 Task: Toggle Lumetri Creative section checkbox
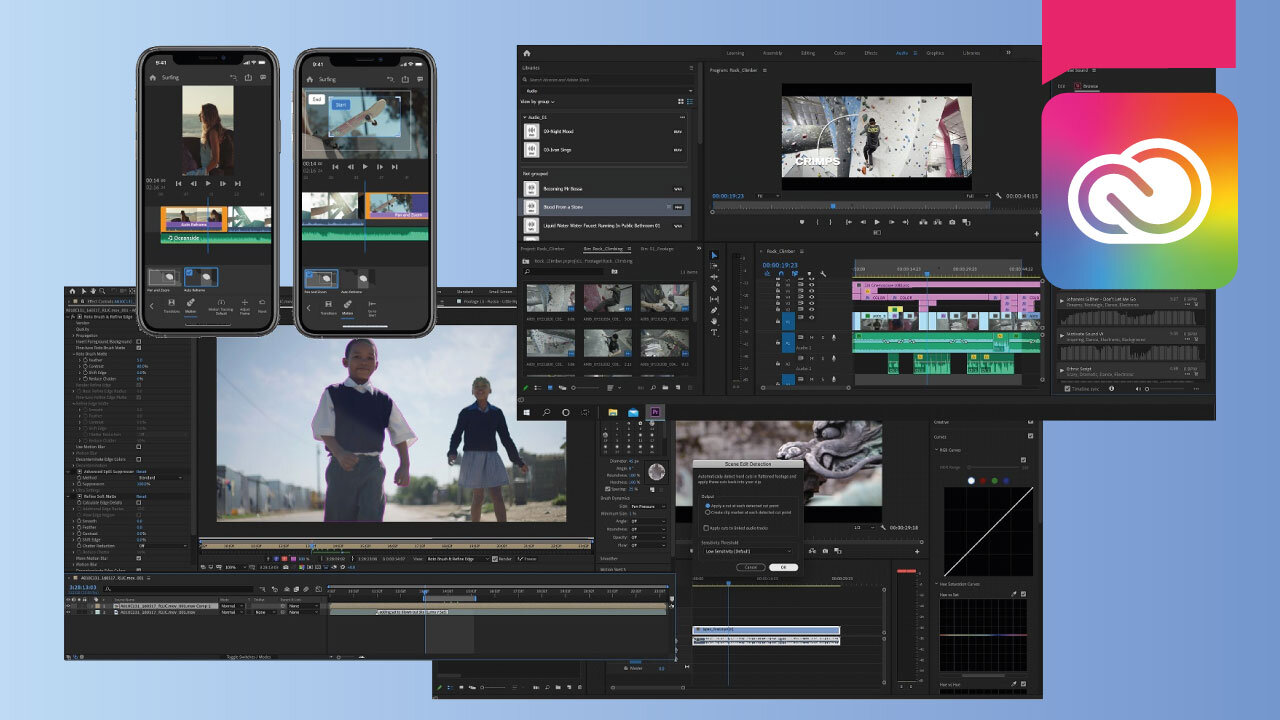point(1030,421)
